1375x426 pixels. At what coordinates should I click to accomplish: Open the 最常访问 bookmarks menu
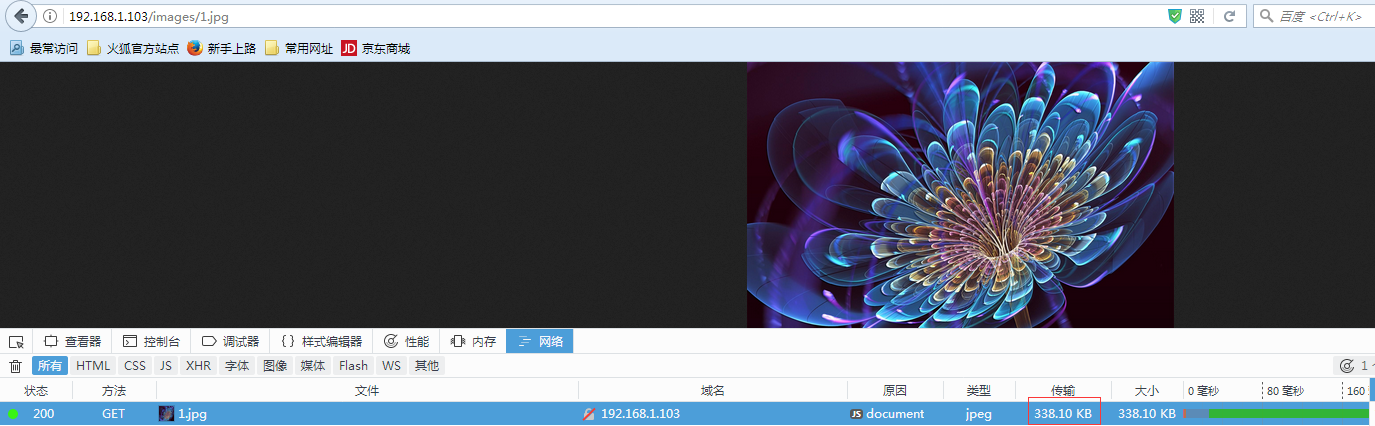pyautogui.click(x=44, y=48)
